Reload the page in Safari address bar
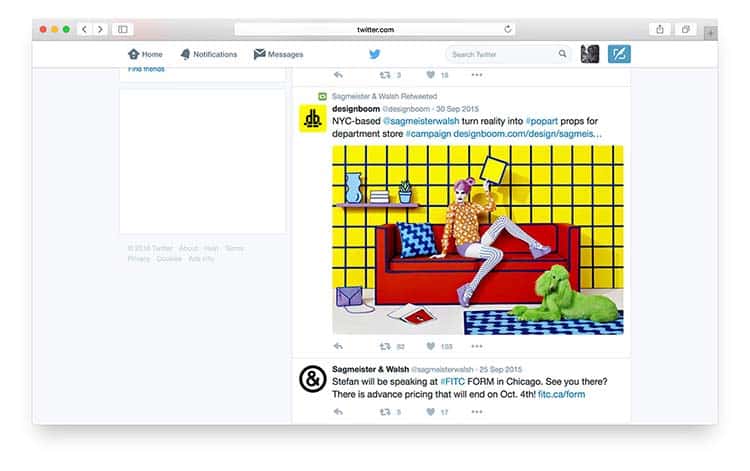Image resolution: width=750 pixels, height=471 pixels. coord(508,29)
